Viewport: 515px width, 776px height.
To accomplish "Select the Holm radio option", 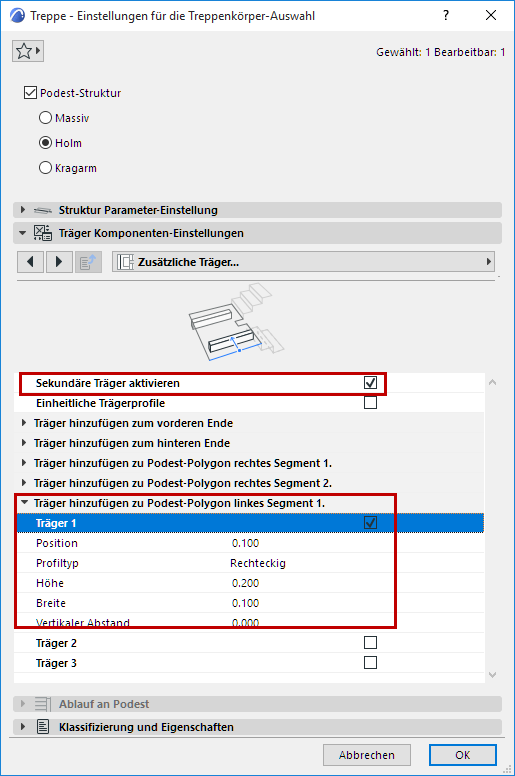I will tap(45, 143).
